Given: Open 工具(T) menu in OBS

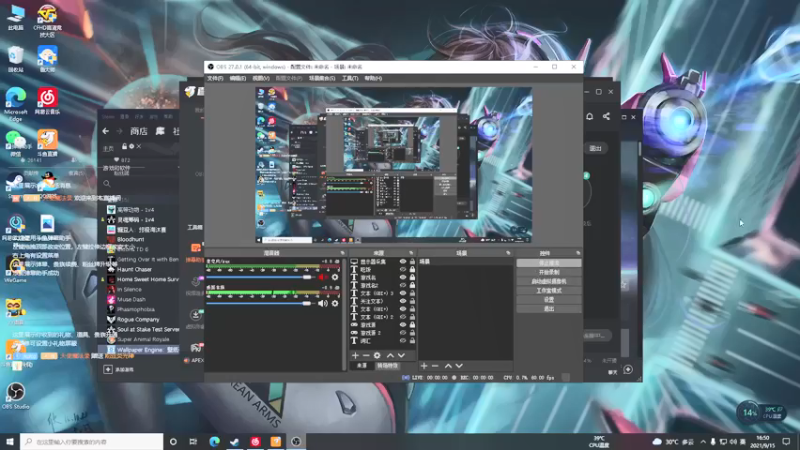Looking at the screenshot, I should 350,79.
